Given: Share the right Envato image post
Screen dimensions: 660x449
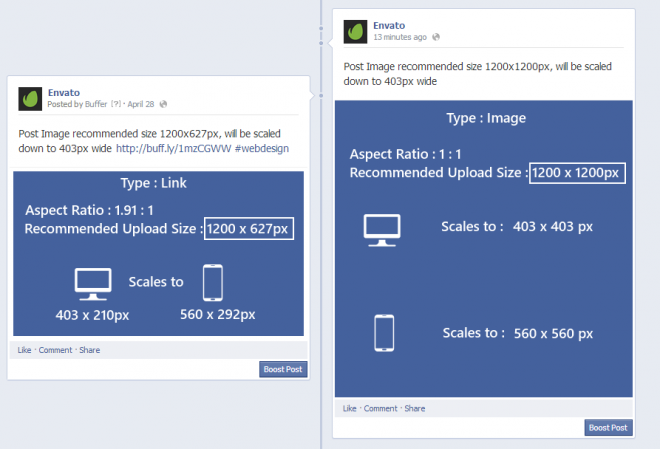Looking at the screenshot, I should point(415,409).
